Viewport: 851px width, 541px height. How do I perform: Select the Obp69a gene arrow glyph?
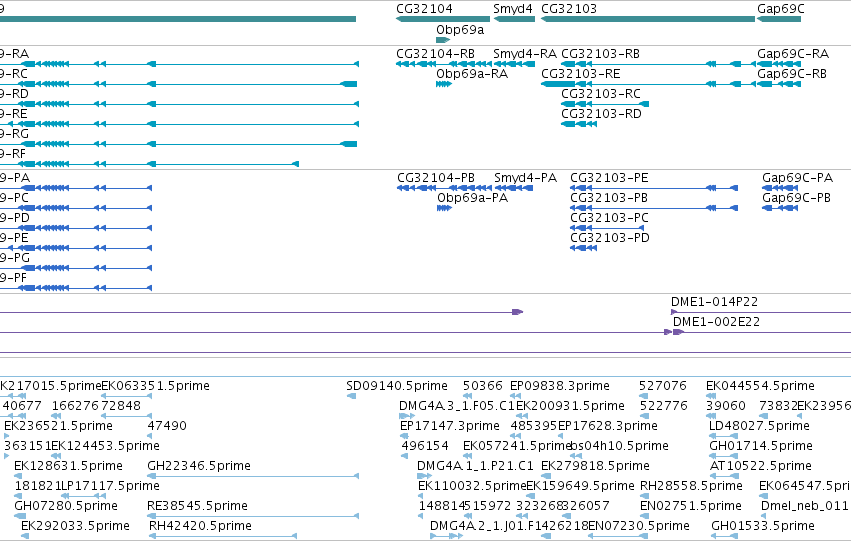tap(443, 40)
